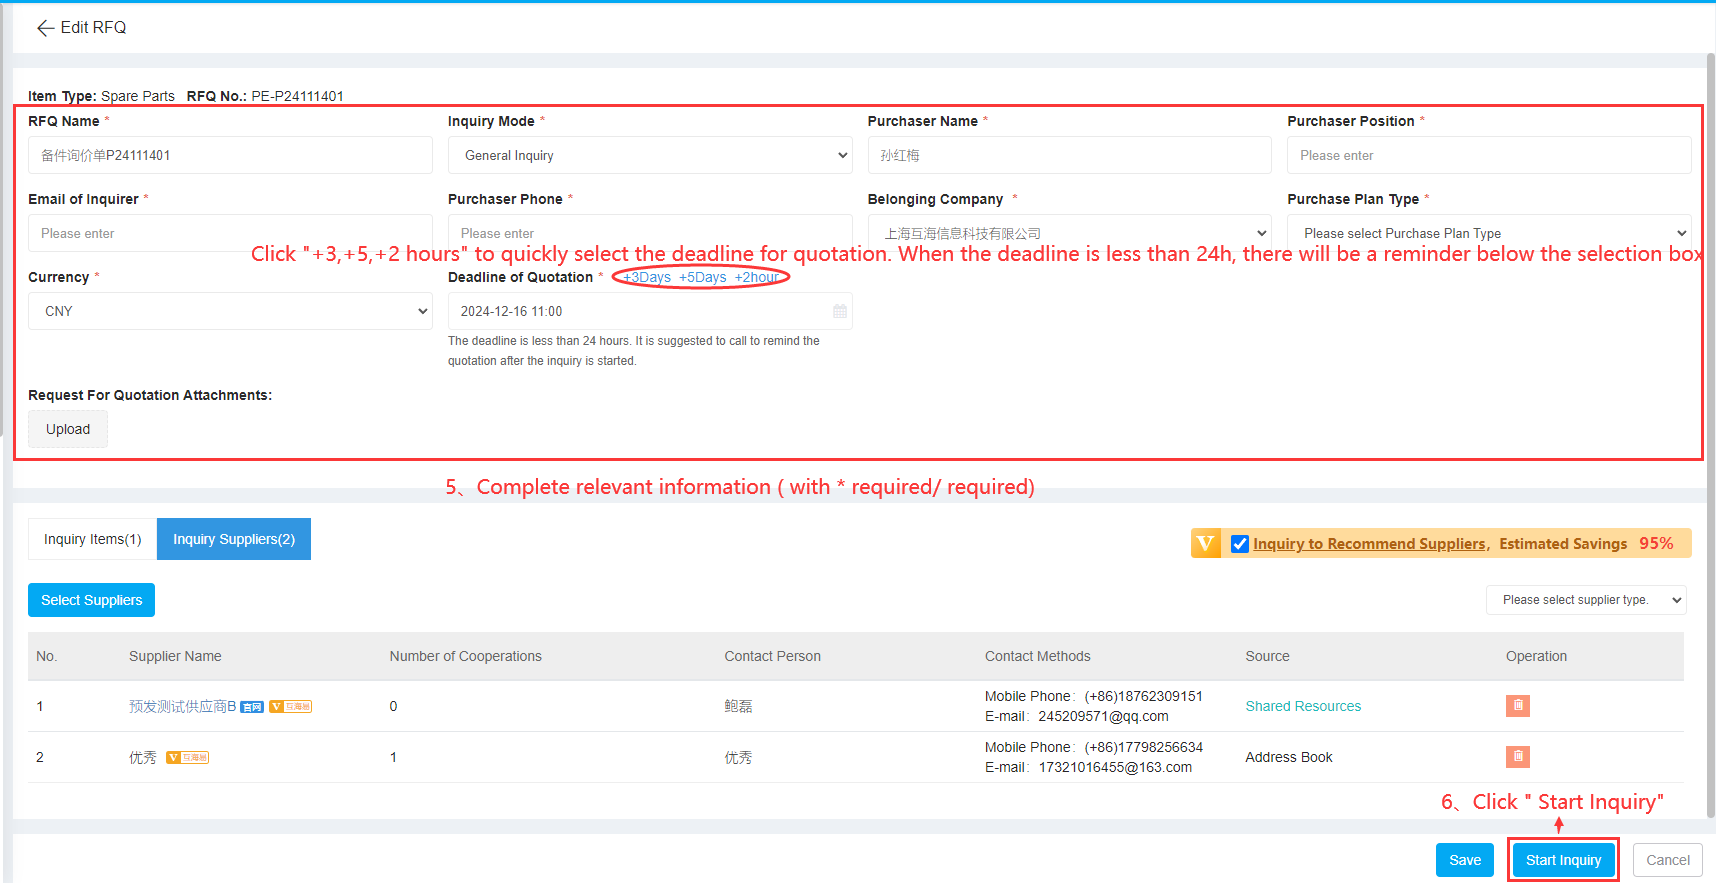Switch to Inquiry Items(1) tab
The height and width of the screenshot is (883, 1716).
[93, 539]
